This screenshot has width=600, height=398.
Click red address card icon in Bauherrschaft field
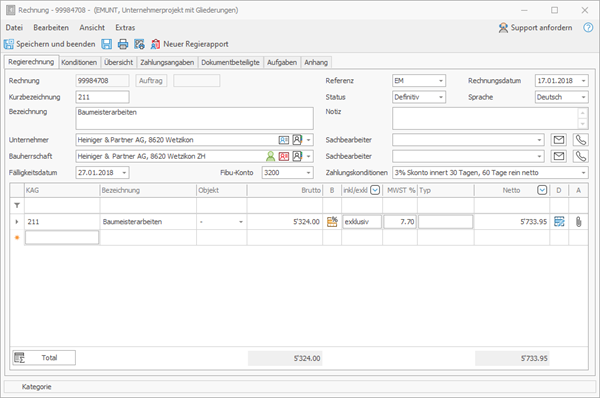coord(284,156)
